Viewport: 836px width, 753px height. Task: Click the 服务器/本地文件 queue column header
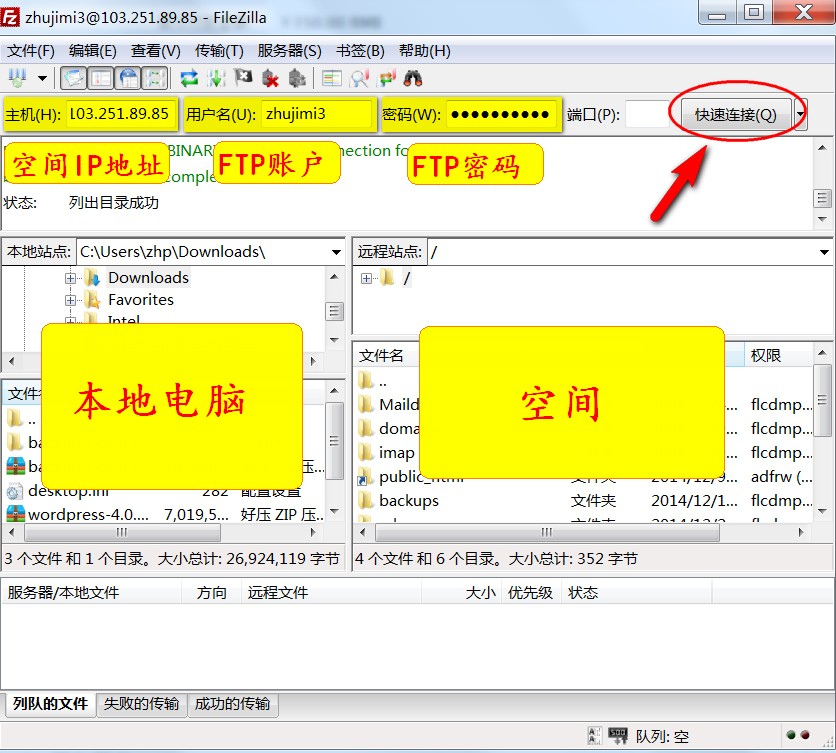91,592
